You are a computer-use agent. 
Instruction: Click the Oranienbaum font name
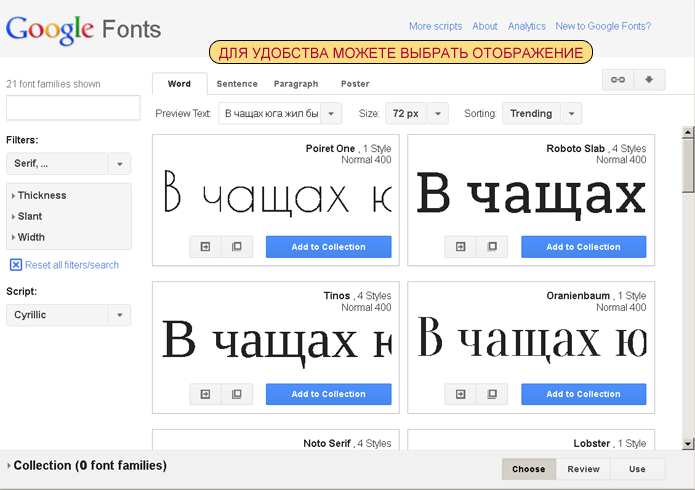pyautogui.click(x=578, y=296)
